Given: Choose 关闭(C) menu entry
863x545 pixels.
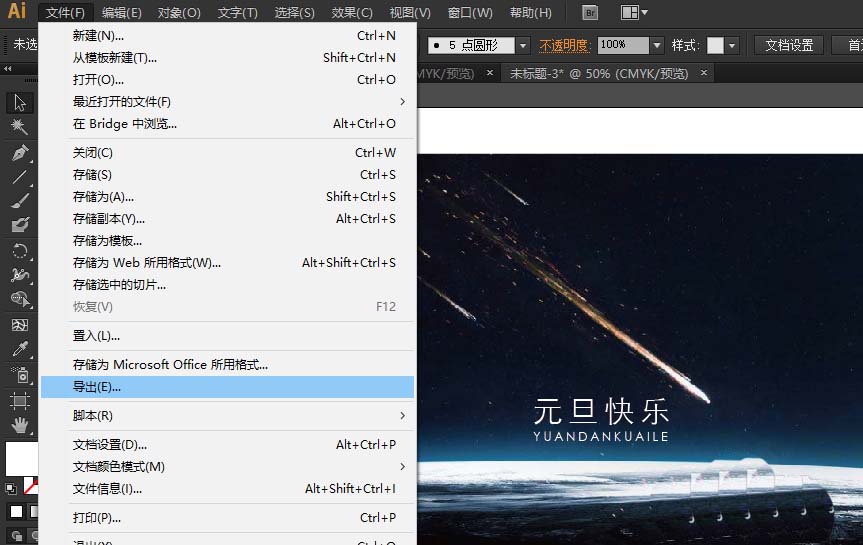Looking at the screenshot, I should (227, 152).
